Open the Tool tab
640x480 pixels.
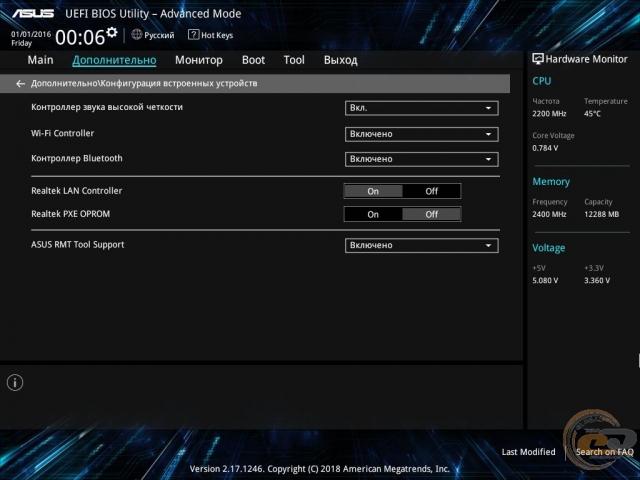[294, 60]
